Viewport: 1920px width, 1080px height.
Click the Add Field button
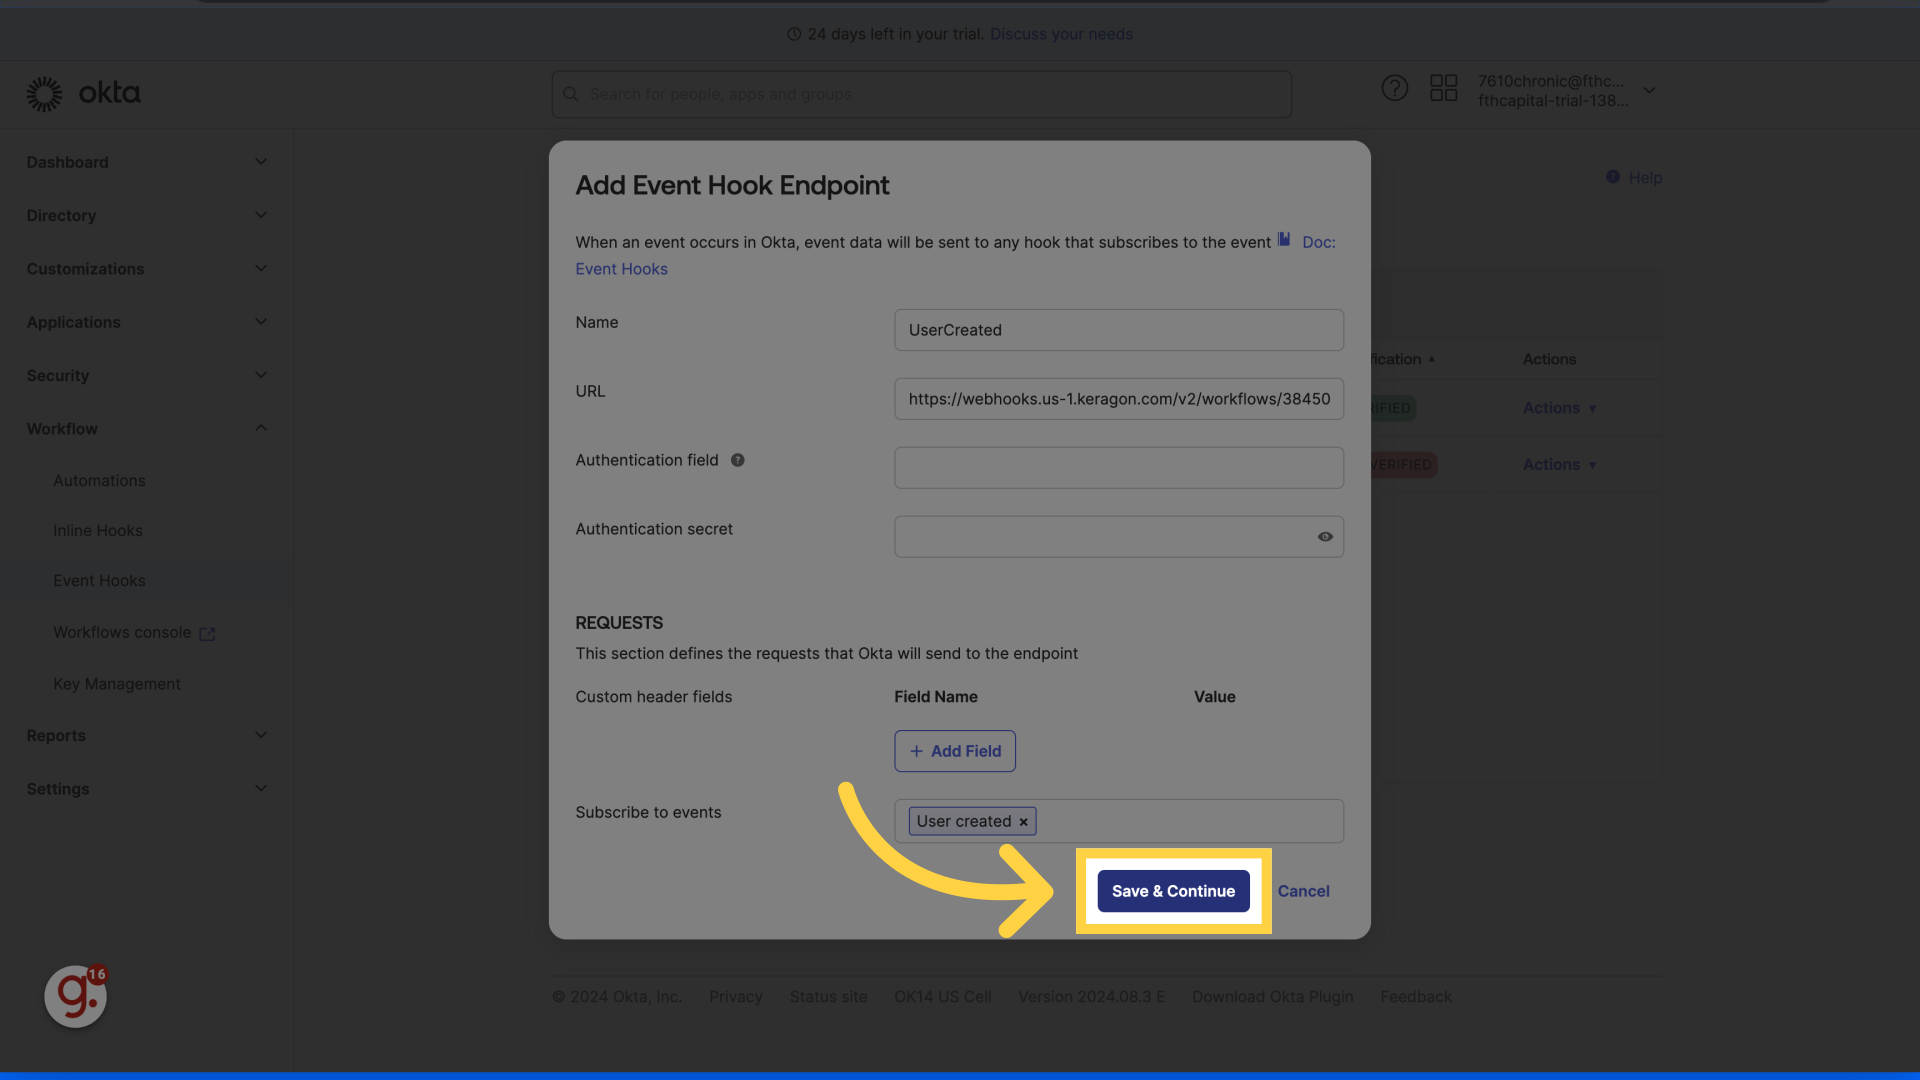954,751
